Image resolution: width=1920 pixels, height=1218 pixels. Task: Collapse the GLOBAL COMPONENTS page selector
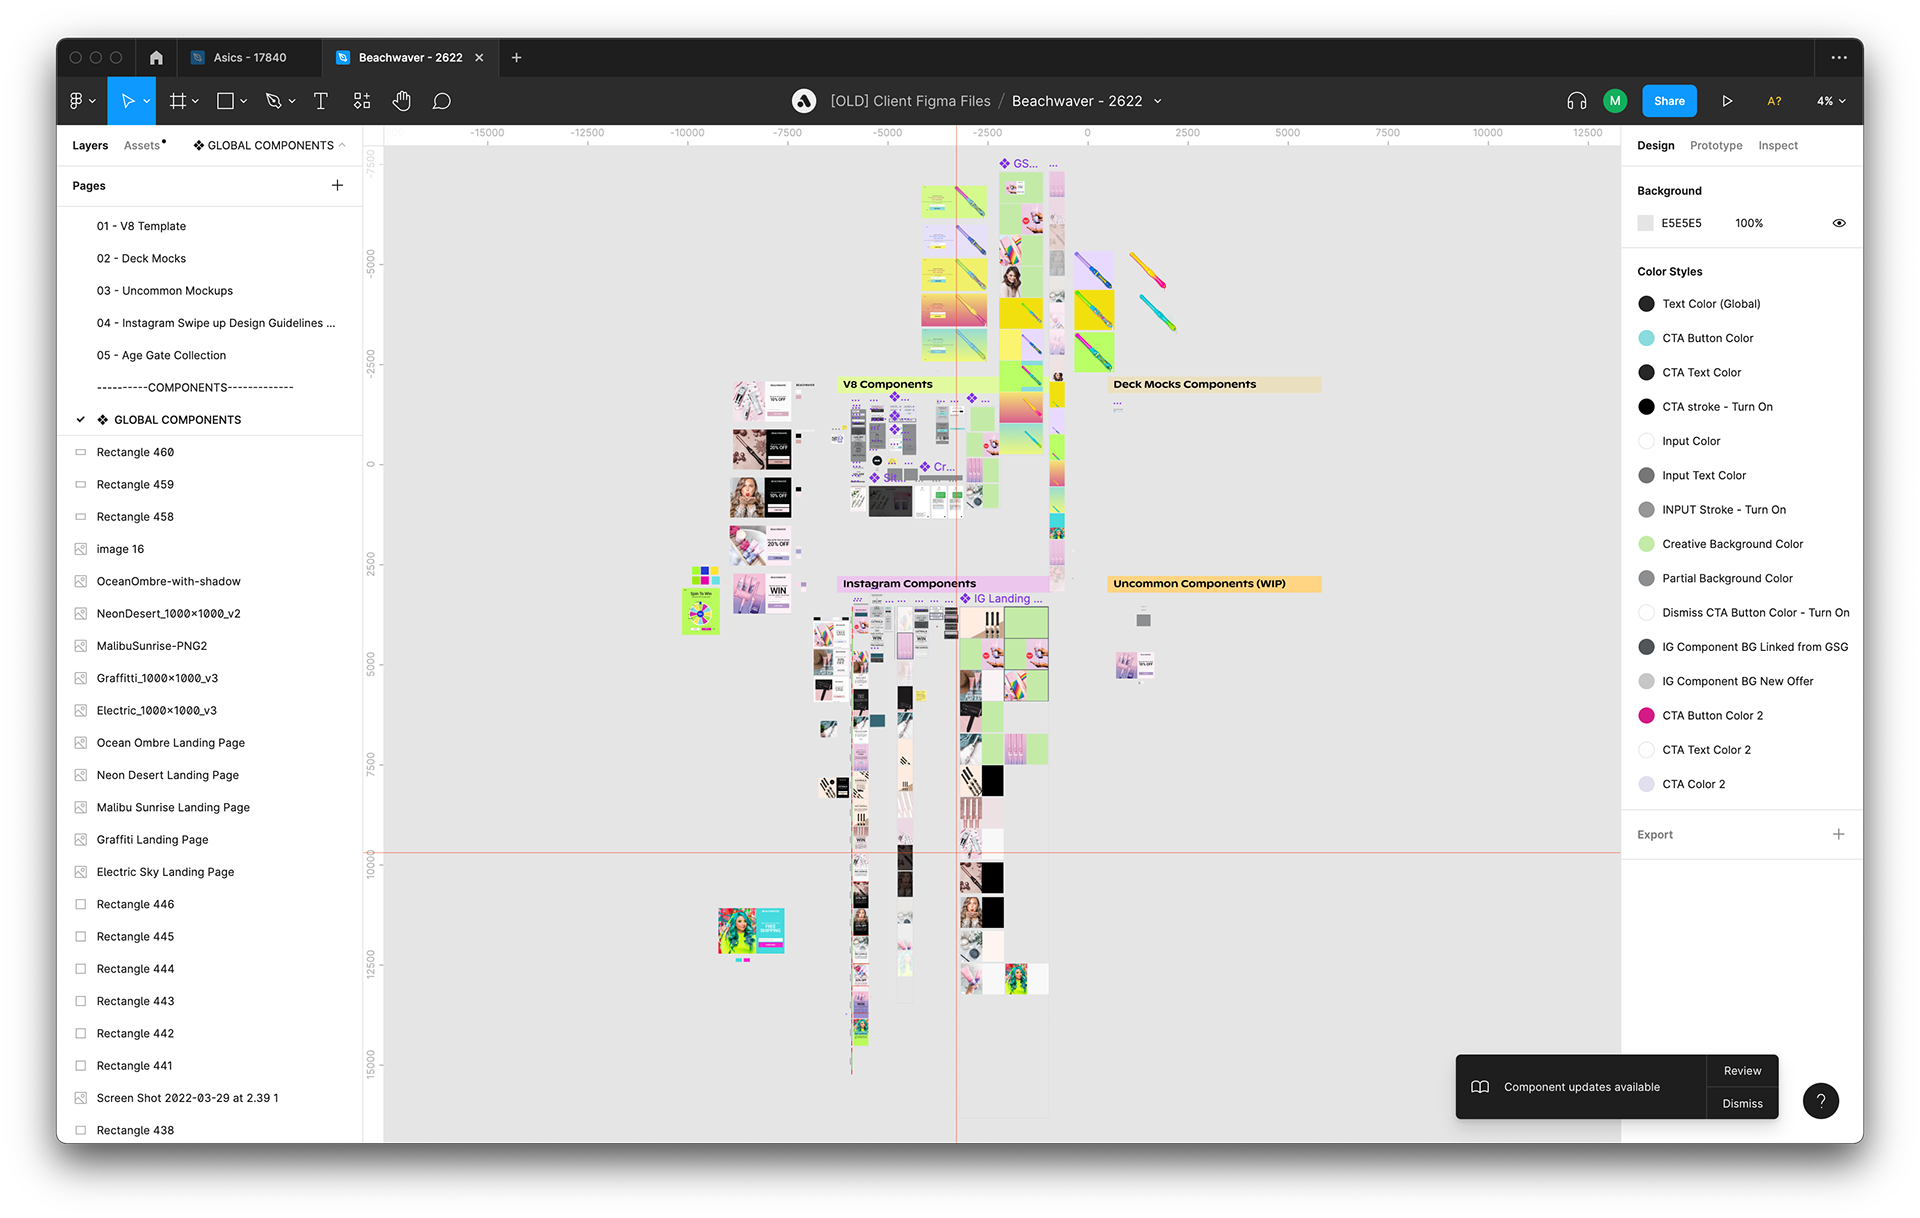(270, 145)
